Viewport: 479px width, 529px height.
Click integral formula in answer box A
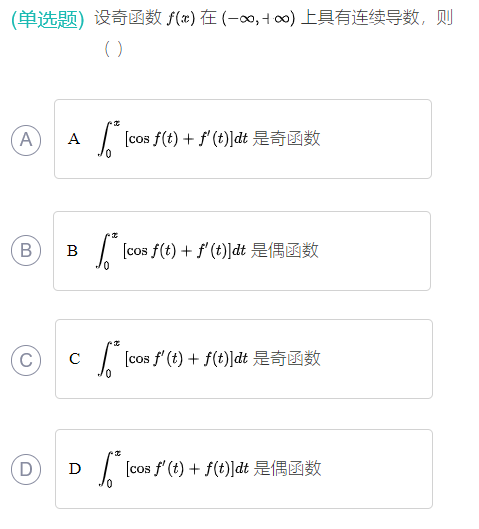[x=173, y=139]
